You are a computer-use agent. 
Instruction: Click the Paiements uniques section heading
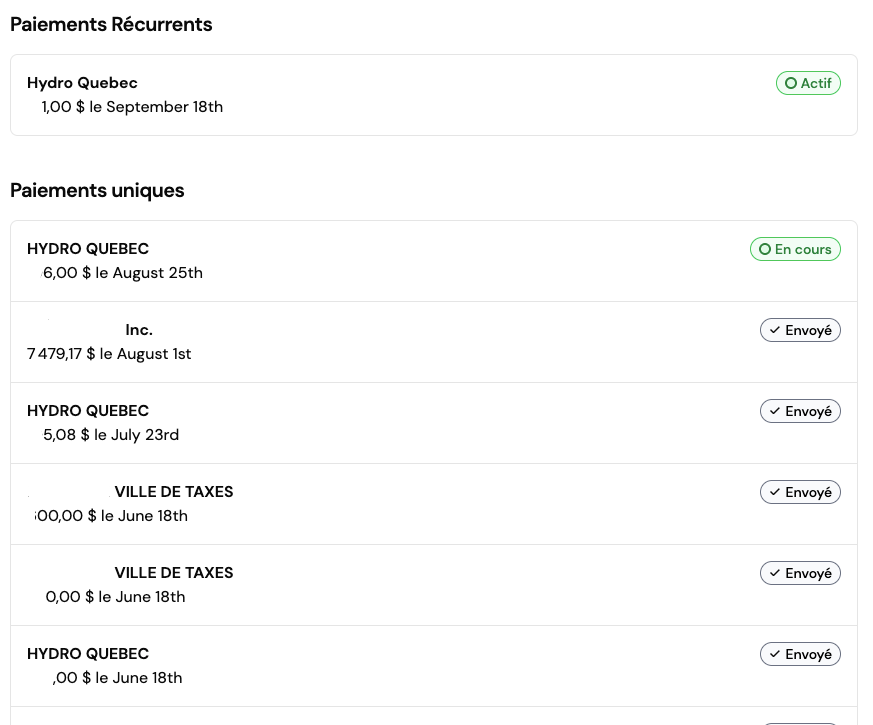[97, 191]
